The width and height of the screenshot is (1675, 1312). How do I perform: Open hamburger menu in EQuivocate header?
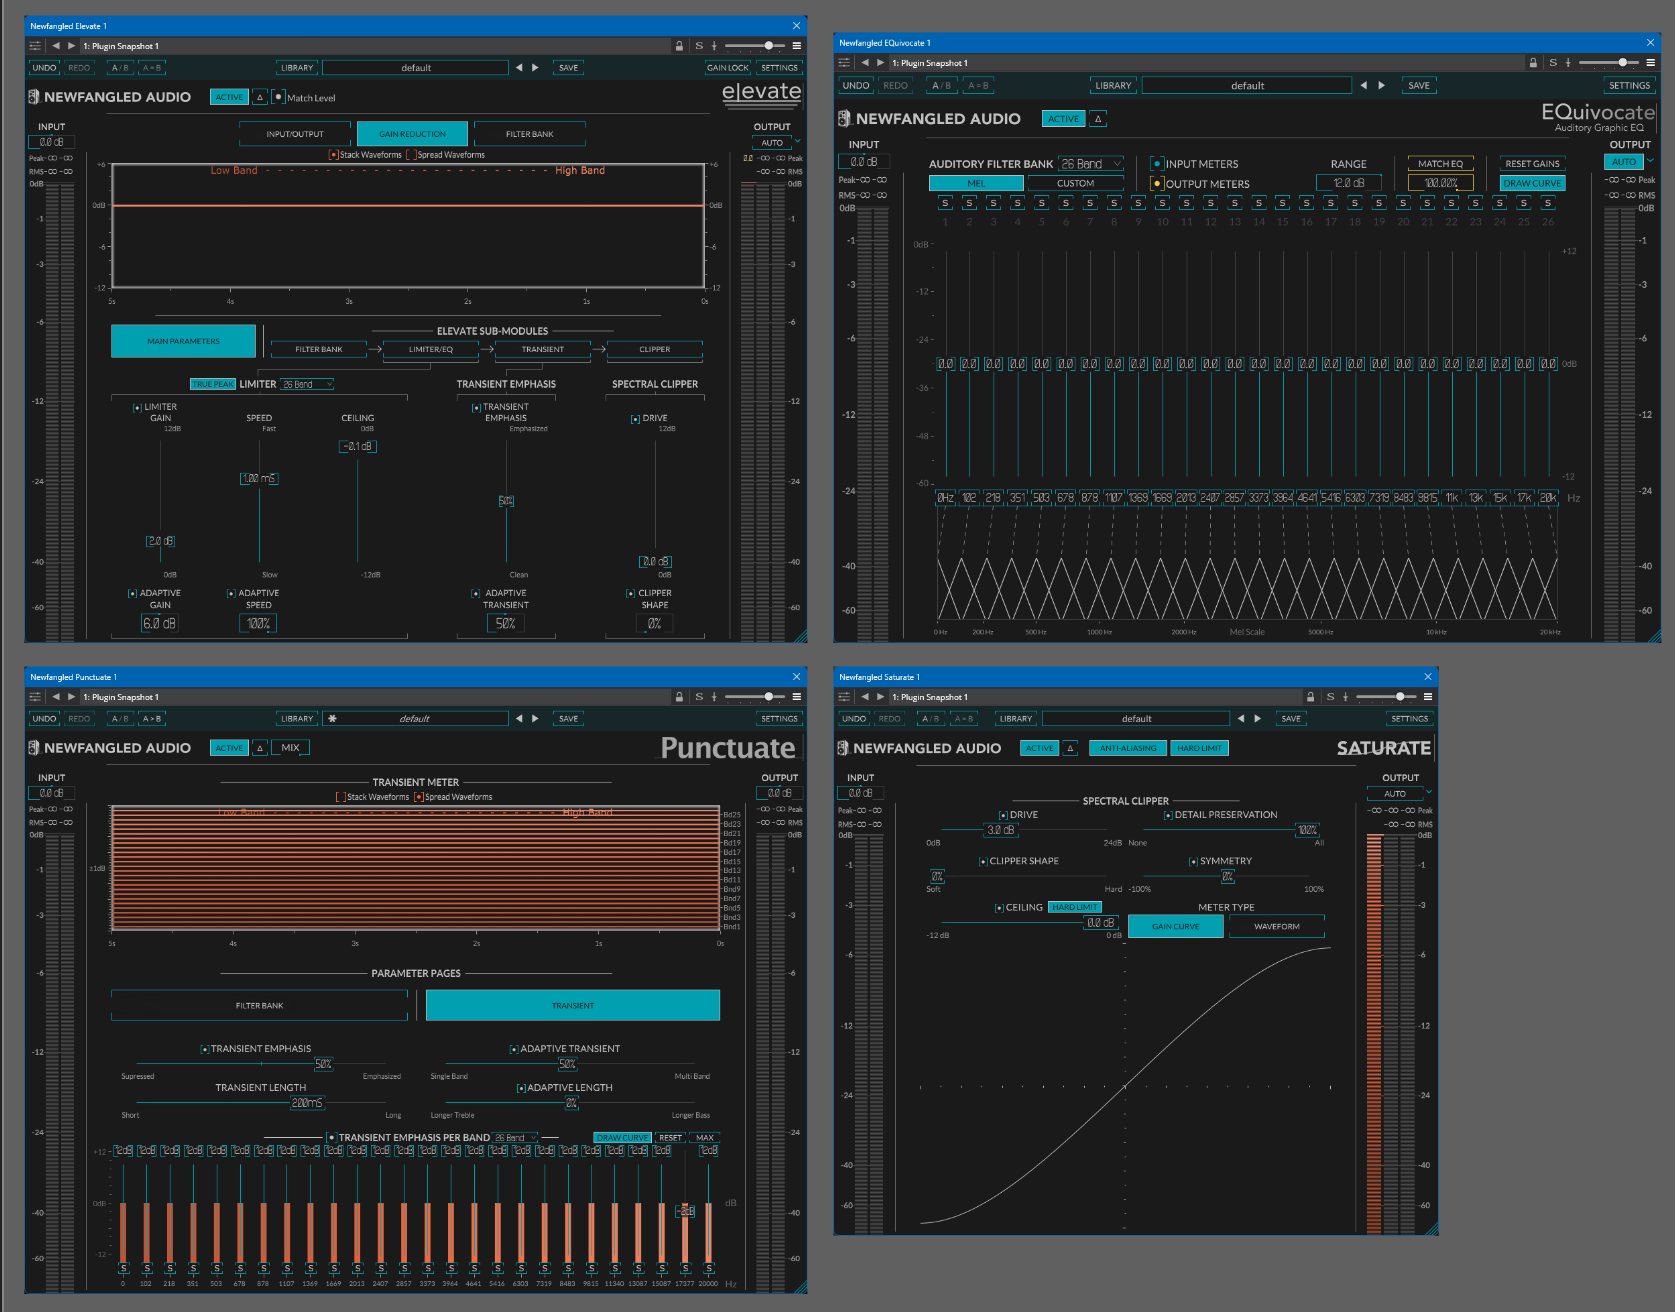1651,63
